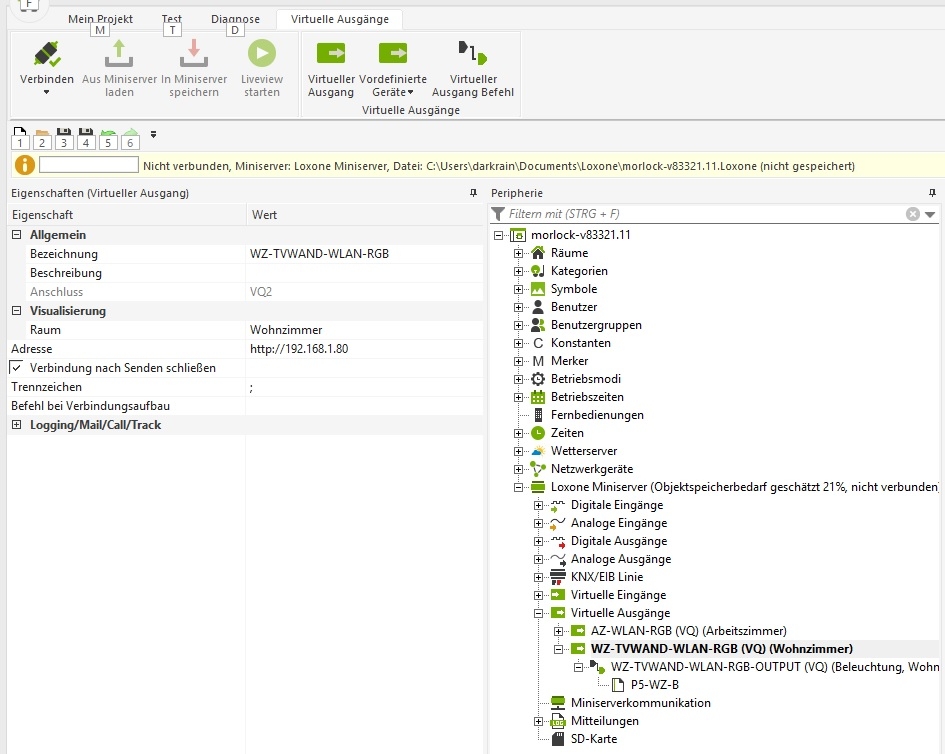Click Virtueller Ausgang Befehl icon
The image size is (945, 754).
point(472,54)
